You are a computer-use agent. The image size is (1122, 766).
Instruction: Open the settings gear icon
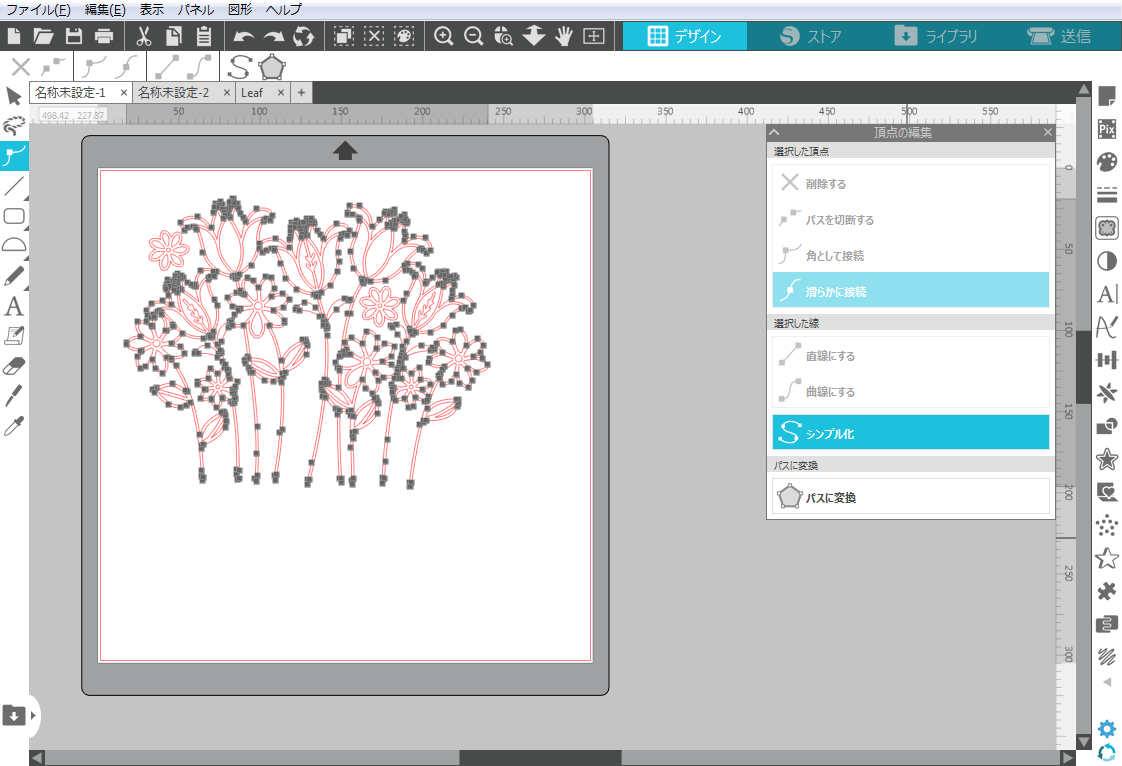(x=1106, y=729)
